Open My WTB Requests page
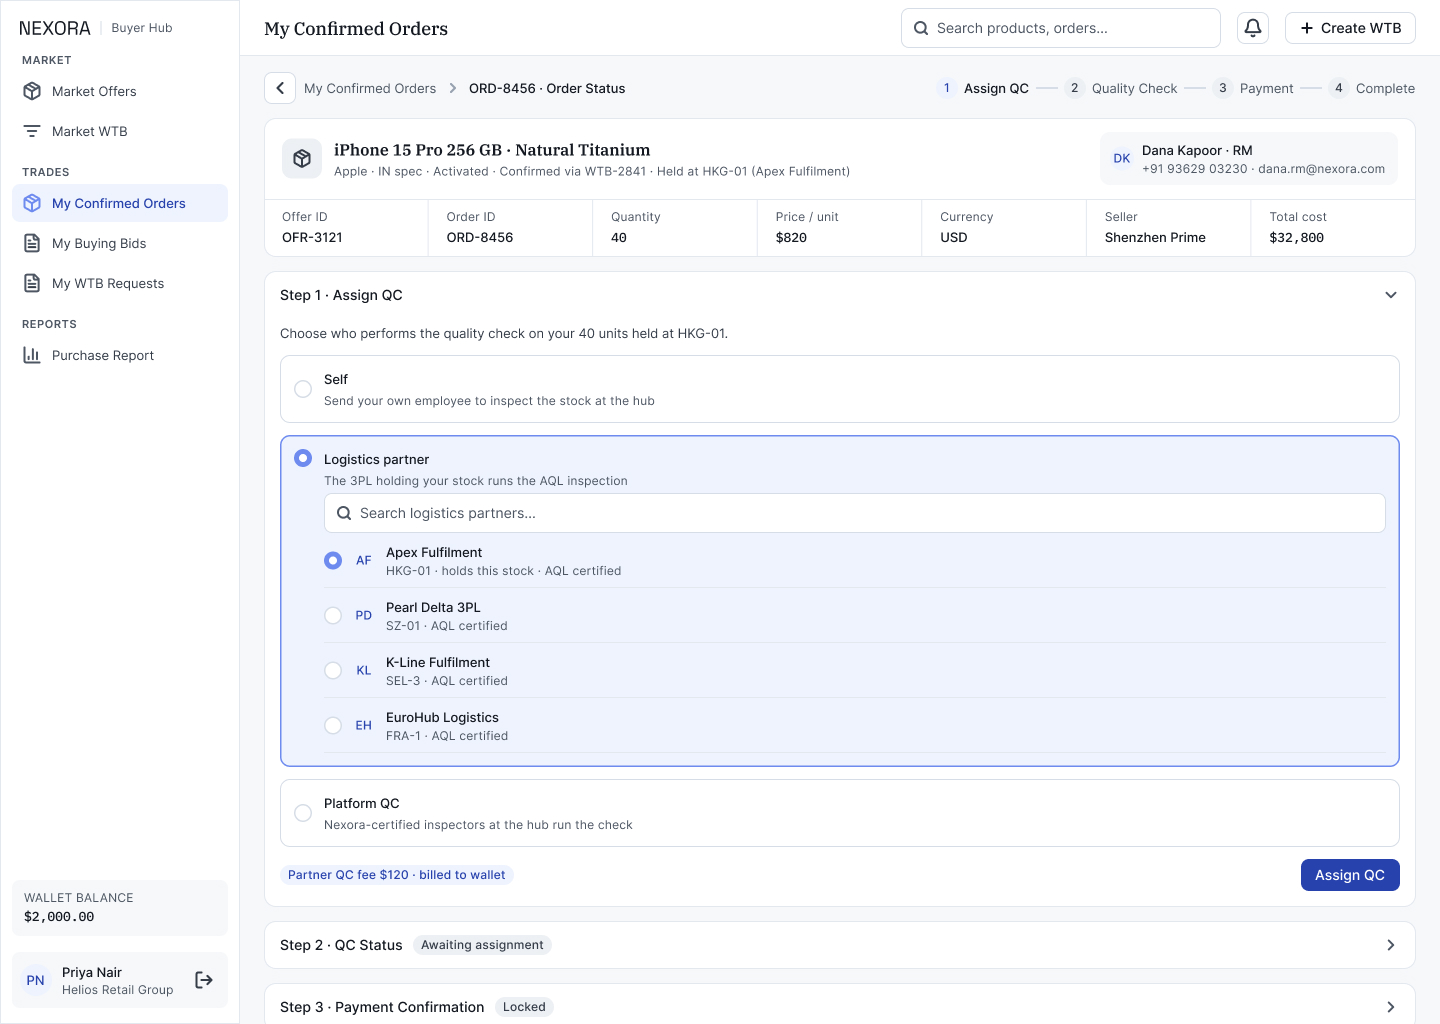Image resolution: width=1440 pixels, height=1024 pixels. coord(120,283)
